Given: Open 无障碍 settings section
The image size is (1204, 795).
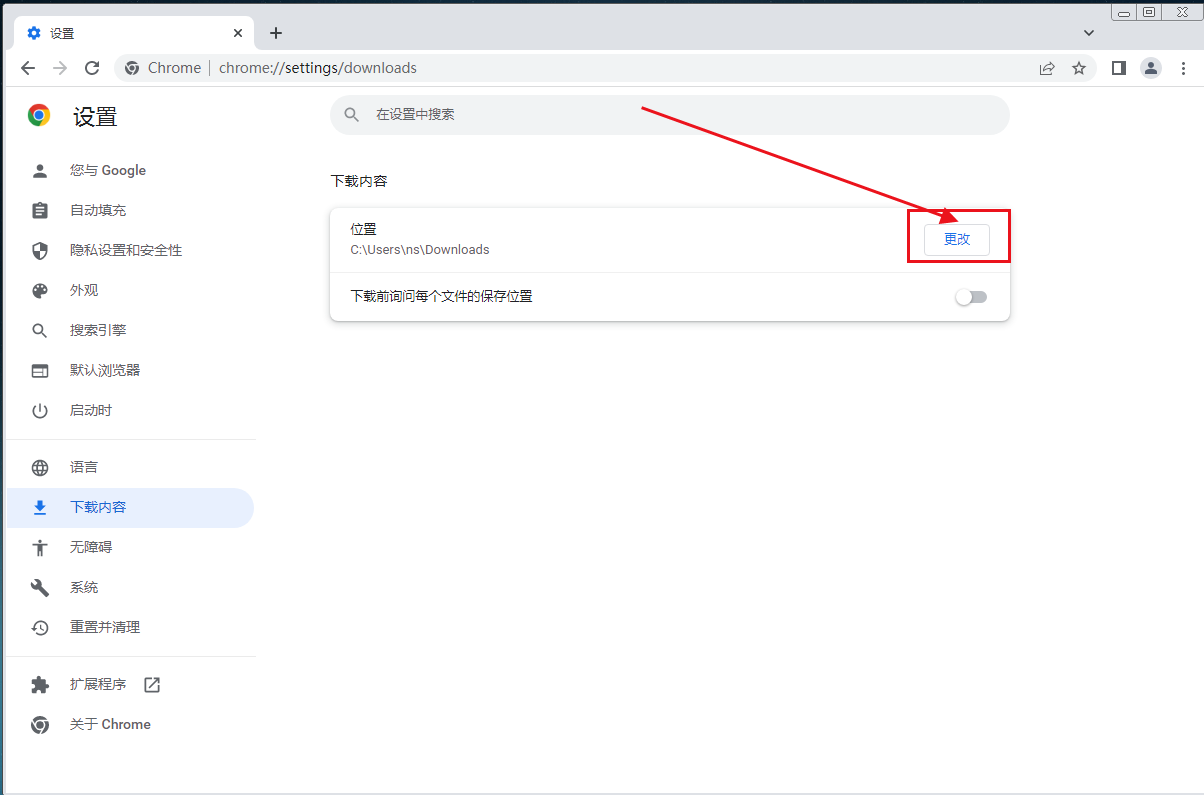Looking at the screenshot, I should (130, 547).
